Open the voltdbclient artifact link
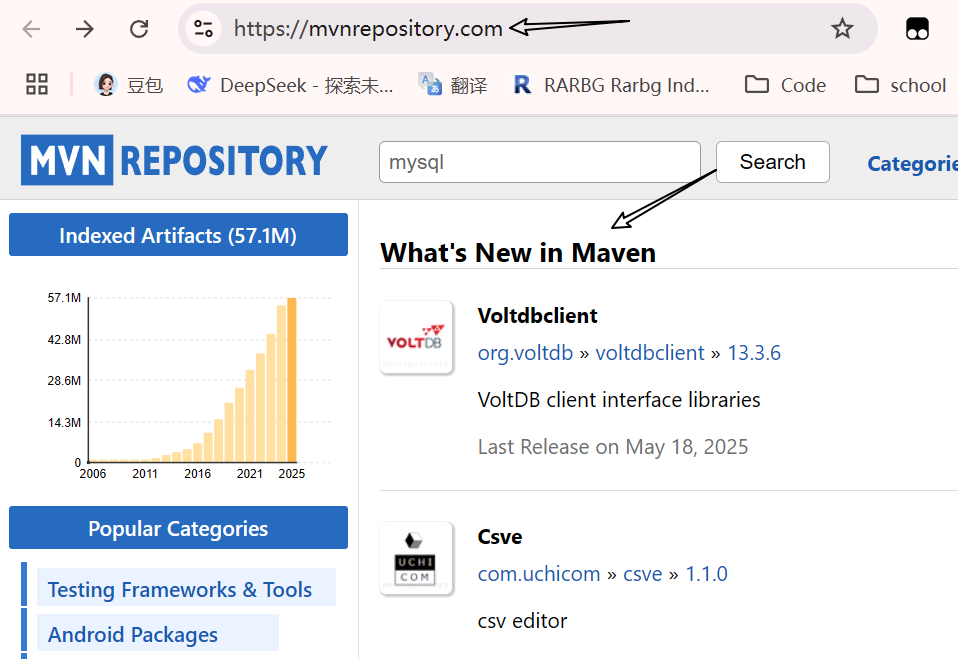 pos(650,353)
